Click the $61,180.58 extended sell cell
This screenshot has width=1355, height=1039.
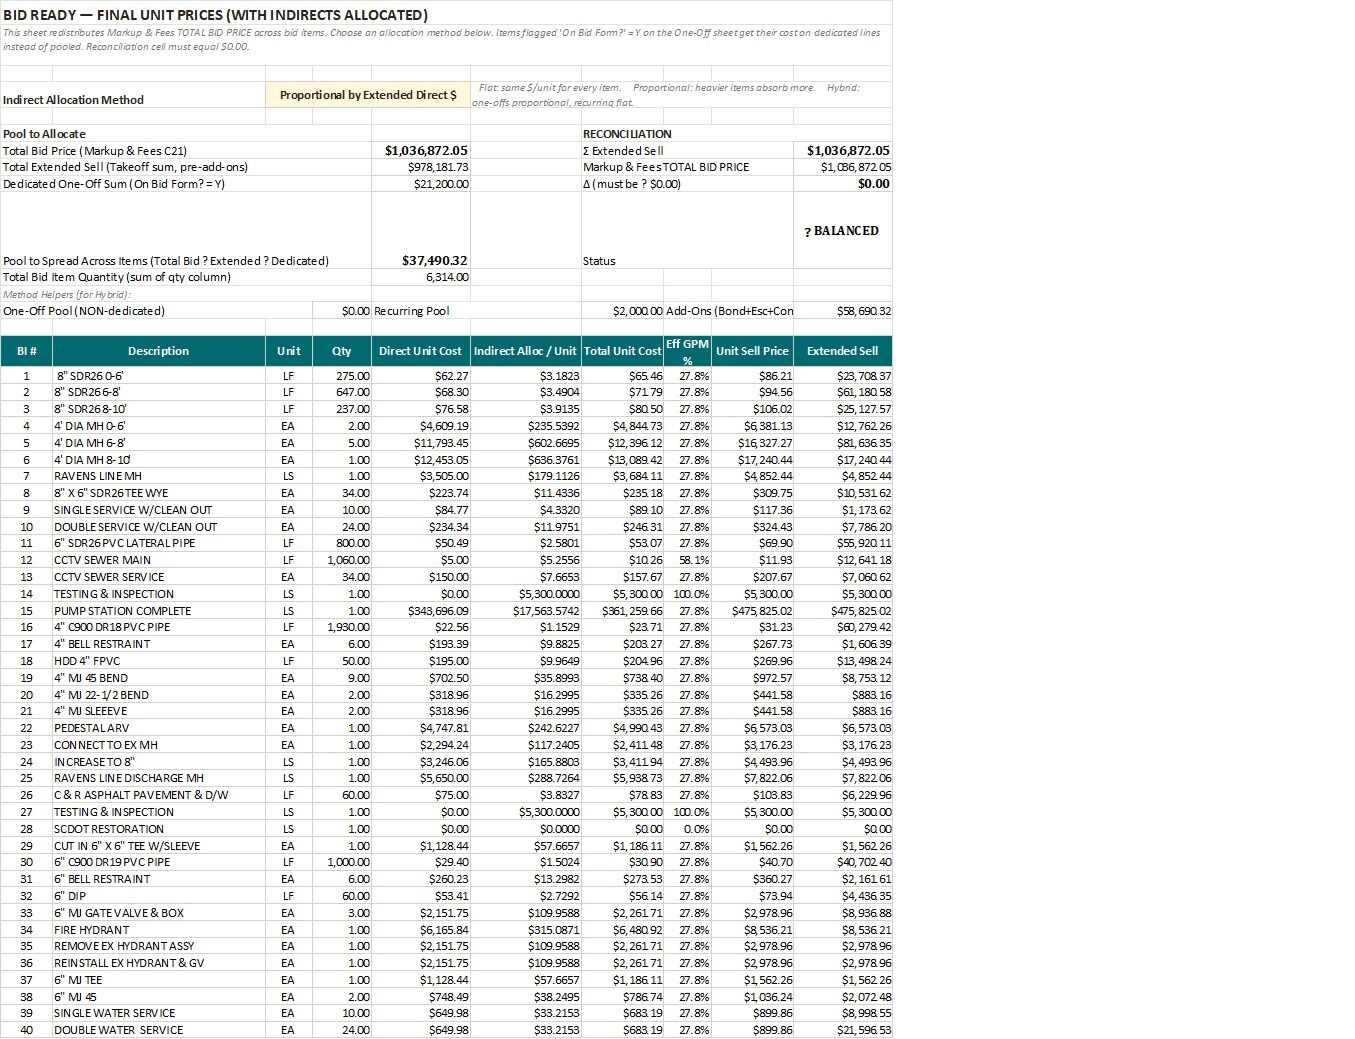tap(843, 392)
